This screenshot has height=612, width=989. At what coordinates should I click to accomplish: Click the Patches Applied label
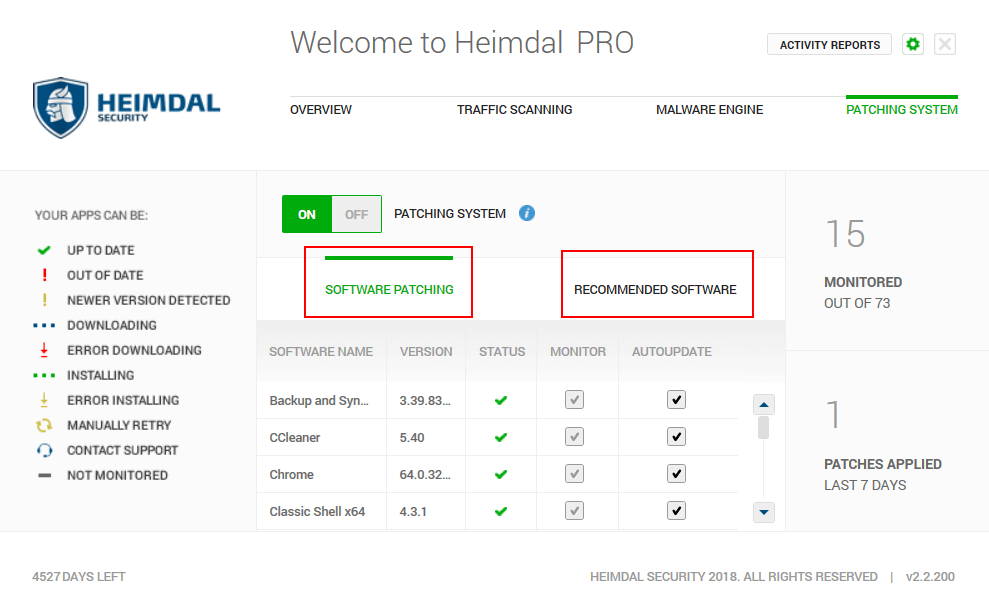coord(882,464)
